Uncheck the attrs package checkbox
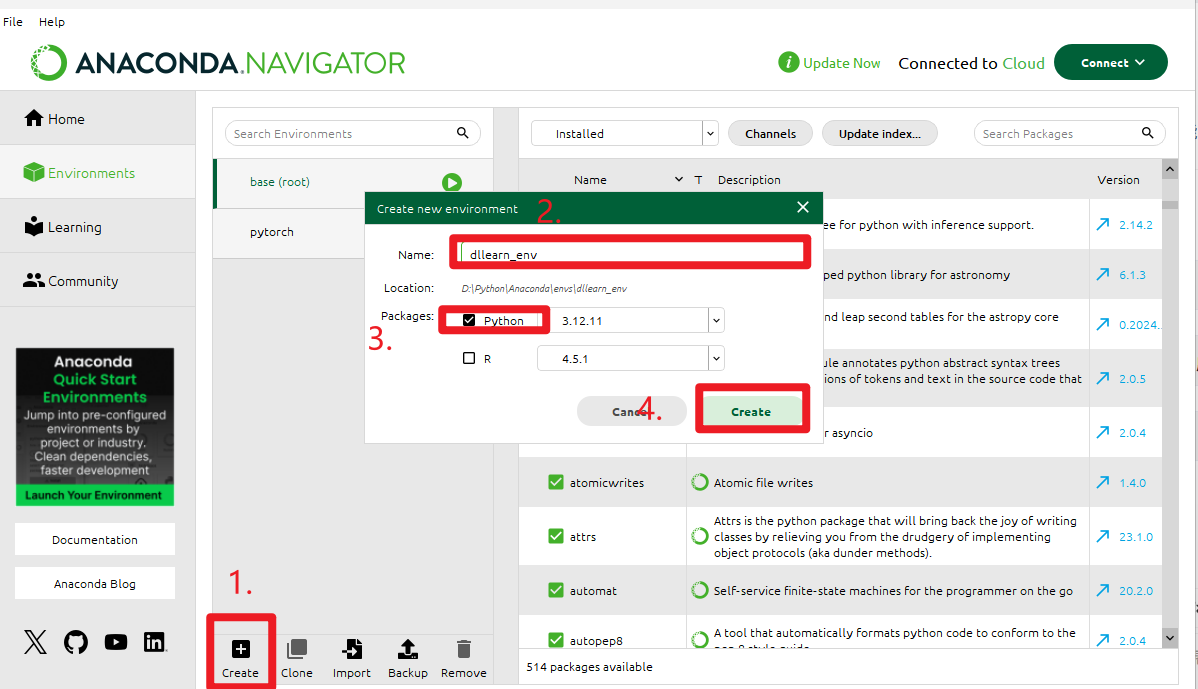Viewport: 1198px width, 689px height. (555, 536)
